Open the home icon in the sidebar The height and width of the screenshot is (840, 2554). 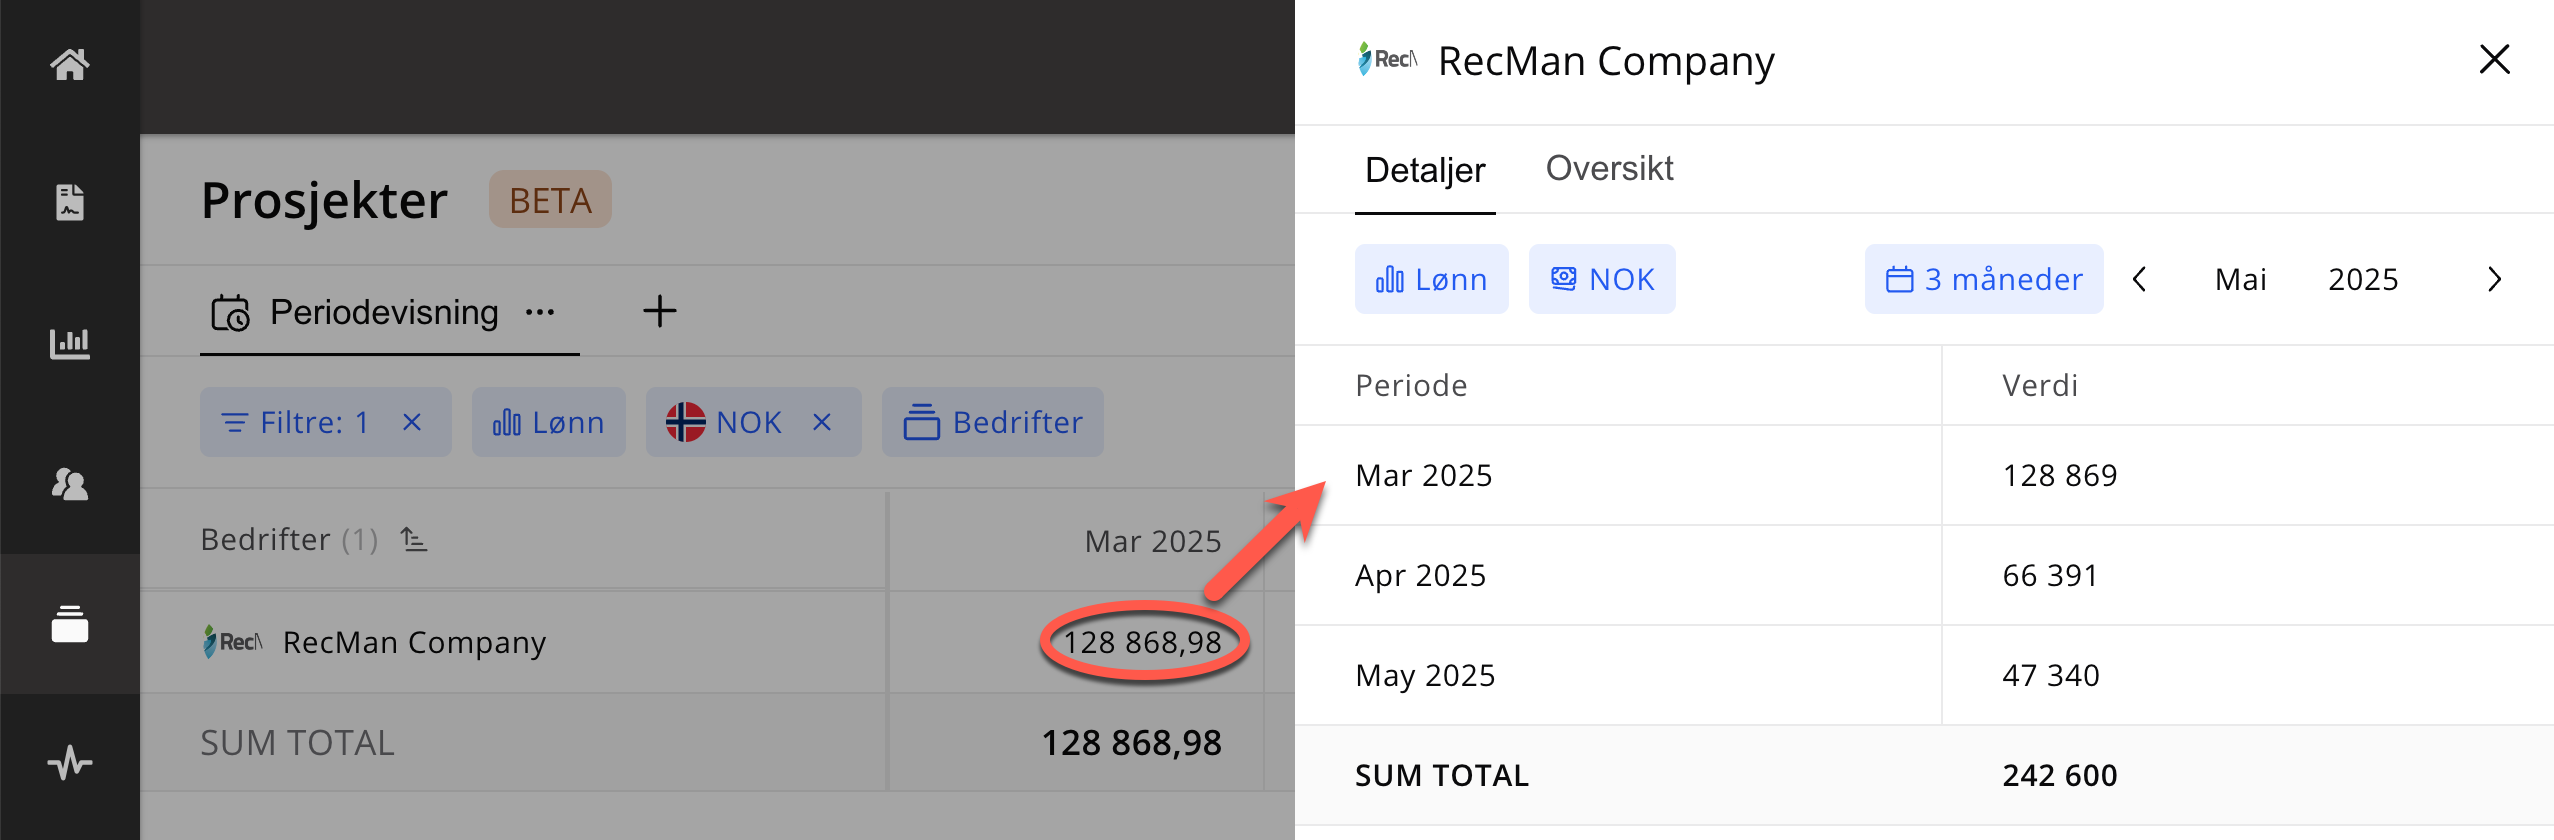pos(70,65)
